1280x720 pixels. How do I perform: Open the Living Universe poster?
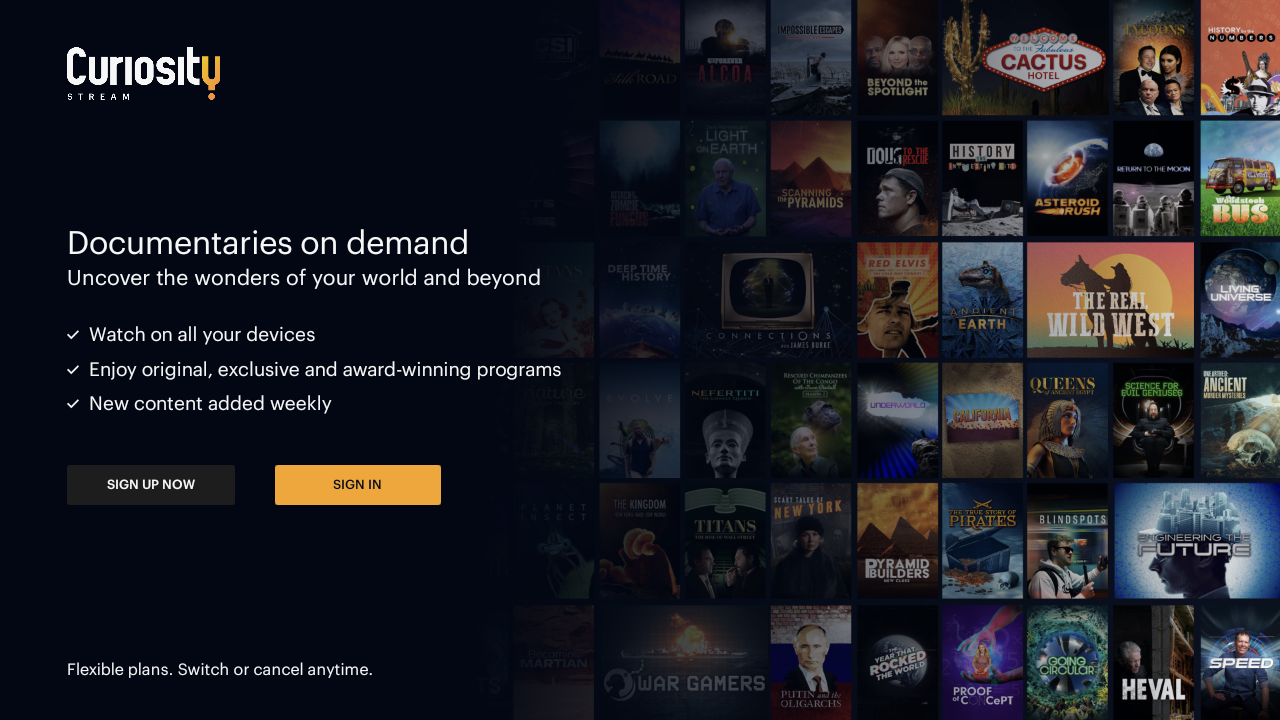(1240, 300)
